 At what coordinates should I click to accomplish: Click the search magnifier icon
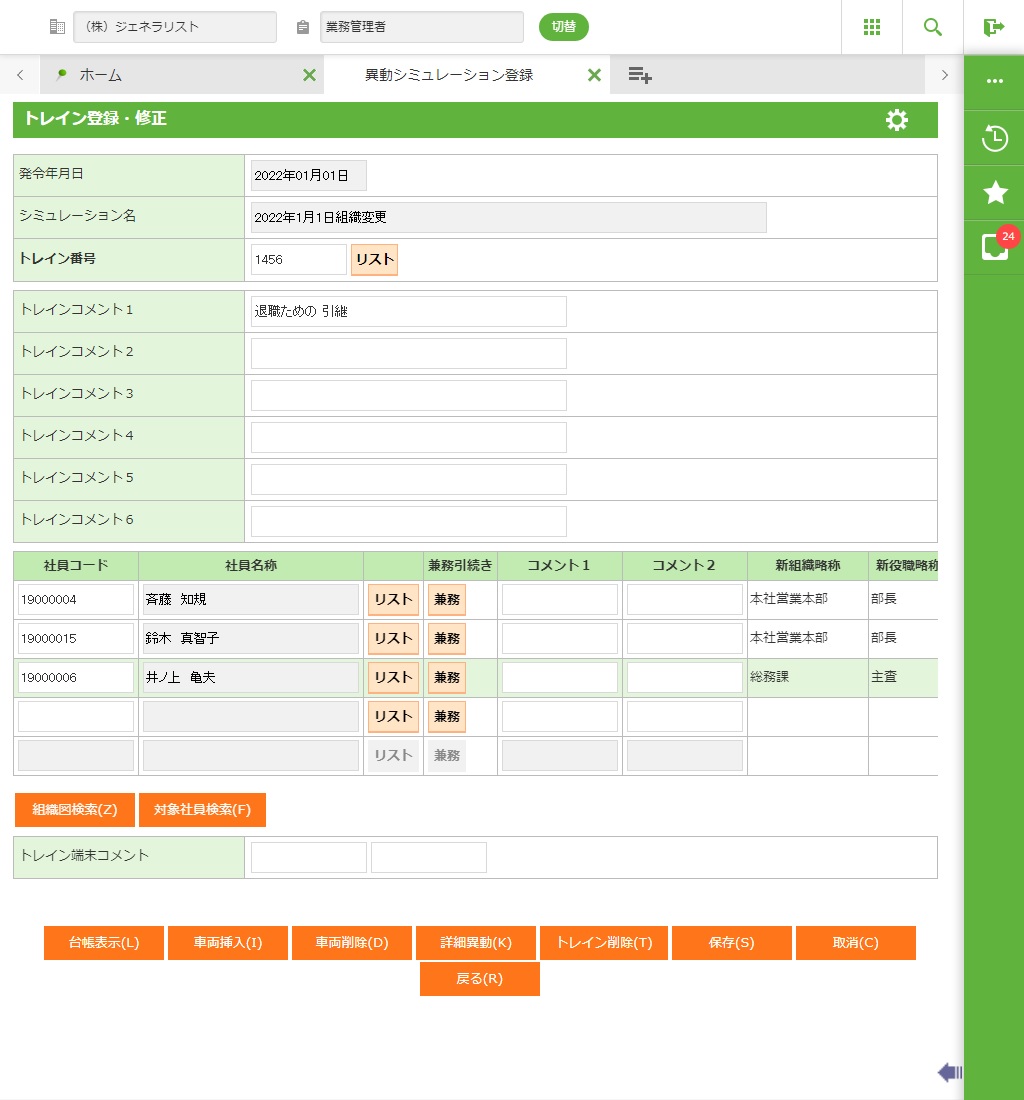[932, 27]
